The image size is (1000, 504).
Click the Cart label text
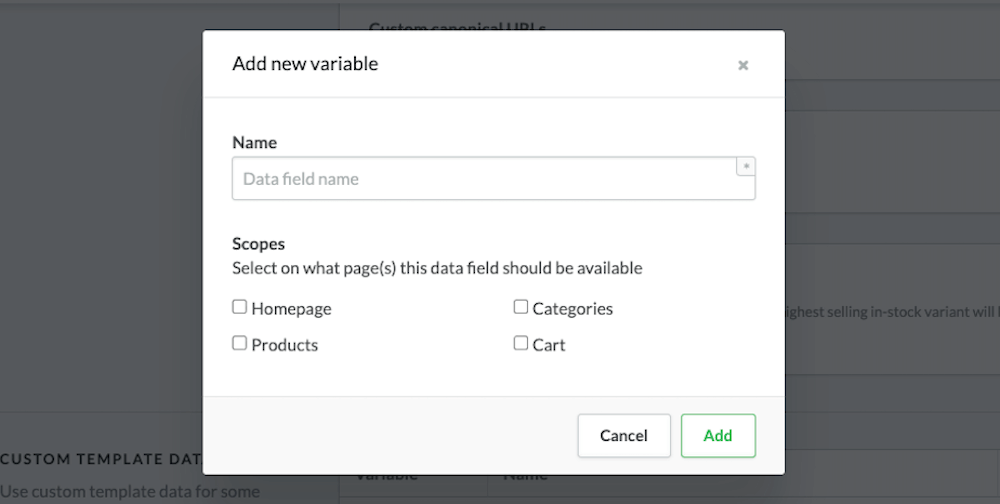click(x=548, y=345)
